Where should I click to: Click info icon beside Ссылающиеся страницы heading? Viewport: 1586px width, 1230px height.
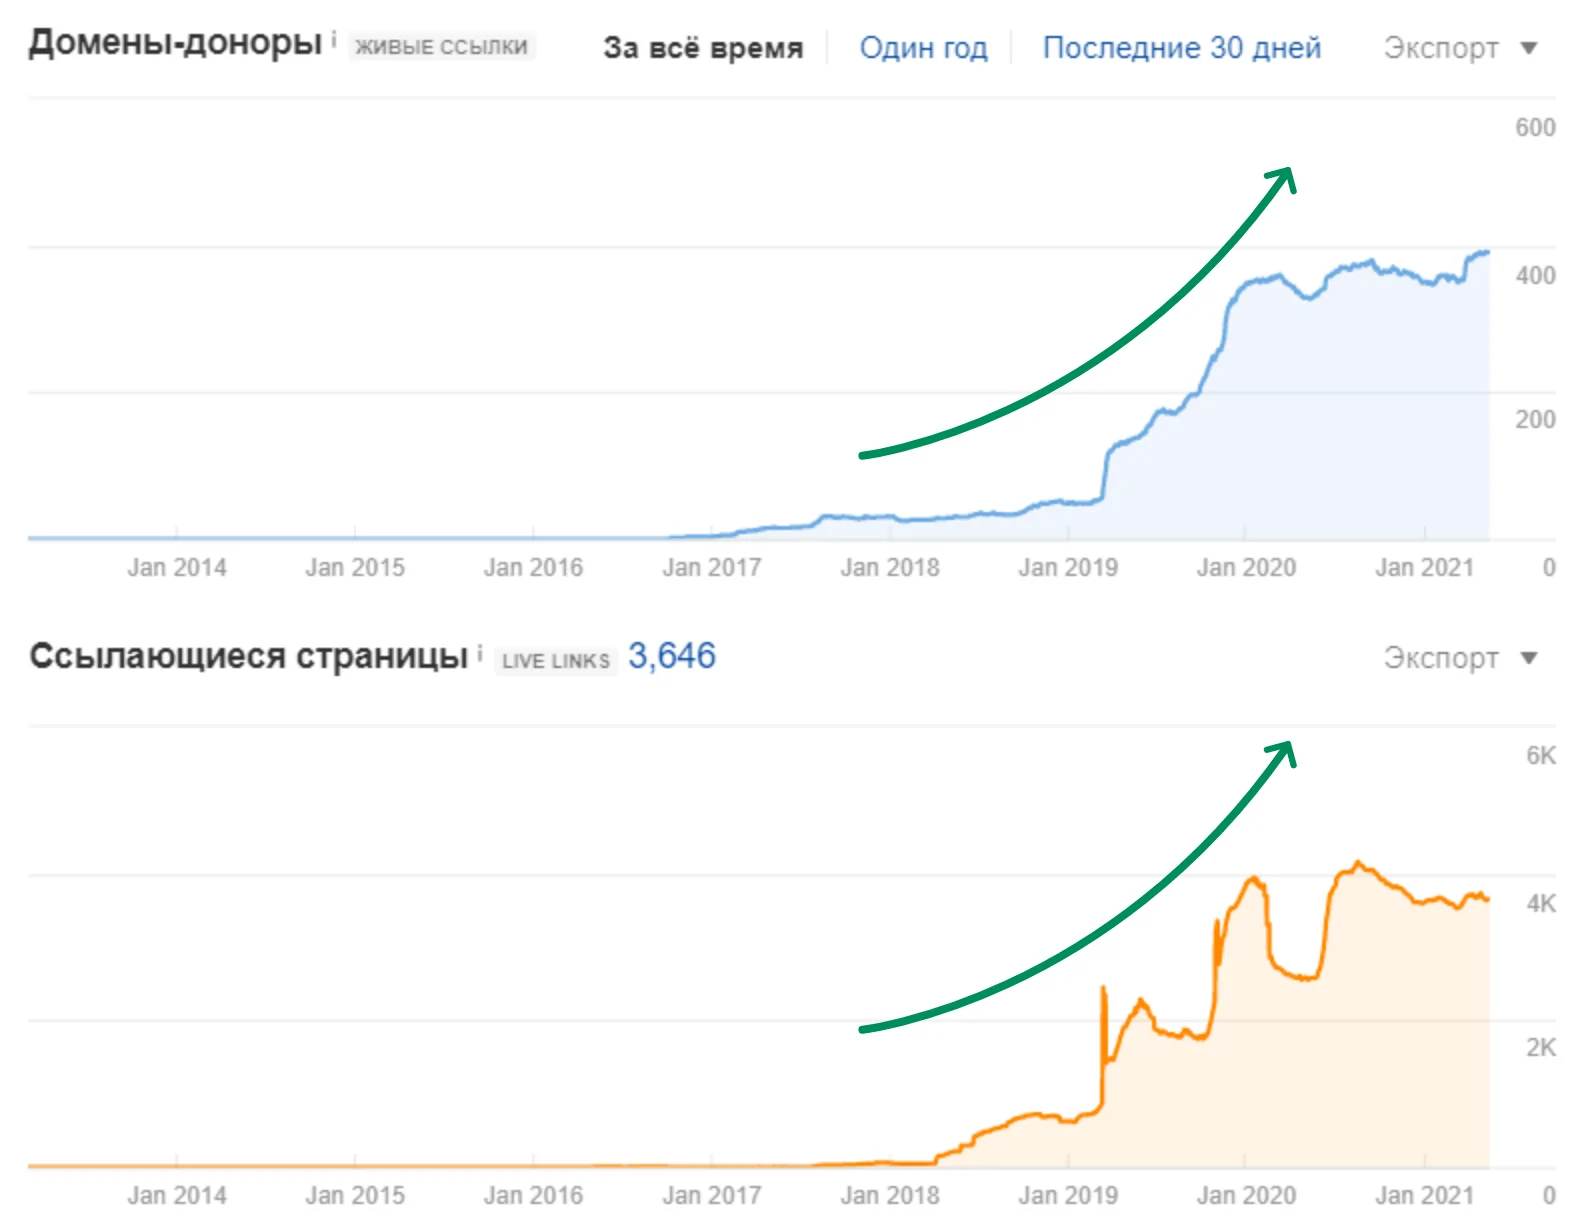tap(480, 654)
